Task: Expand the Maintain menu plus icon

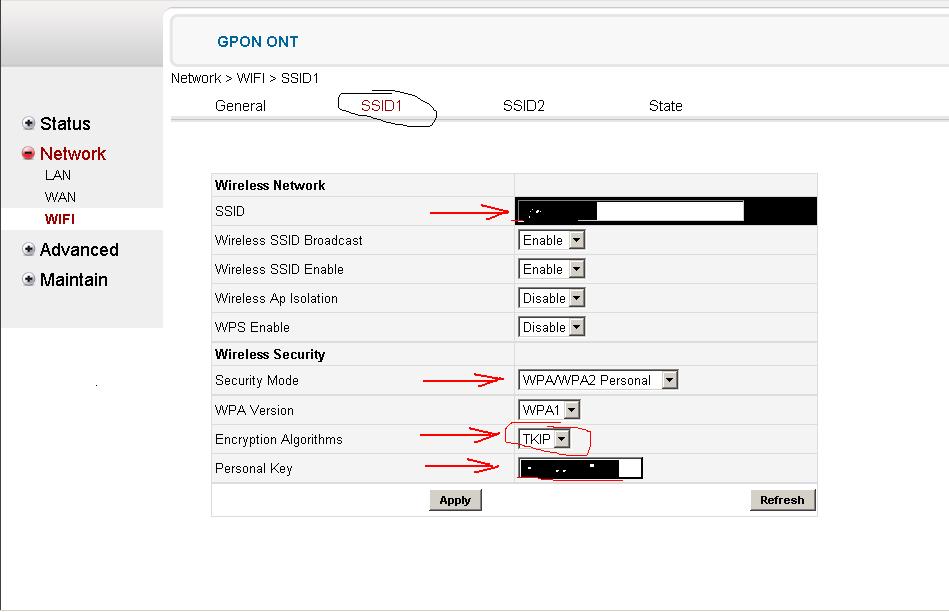Action: pyautogui.click(x=29, y=280)
